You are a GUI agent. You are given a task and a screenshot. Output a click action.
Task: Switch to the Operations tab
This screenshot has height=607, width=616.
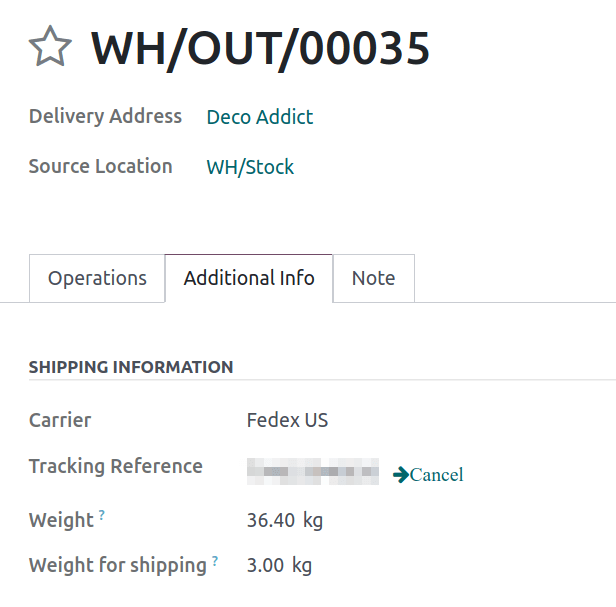tap(97, 278)
